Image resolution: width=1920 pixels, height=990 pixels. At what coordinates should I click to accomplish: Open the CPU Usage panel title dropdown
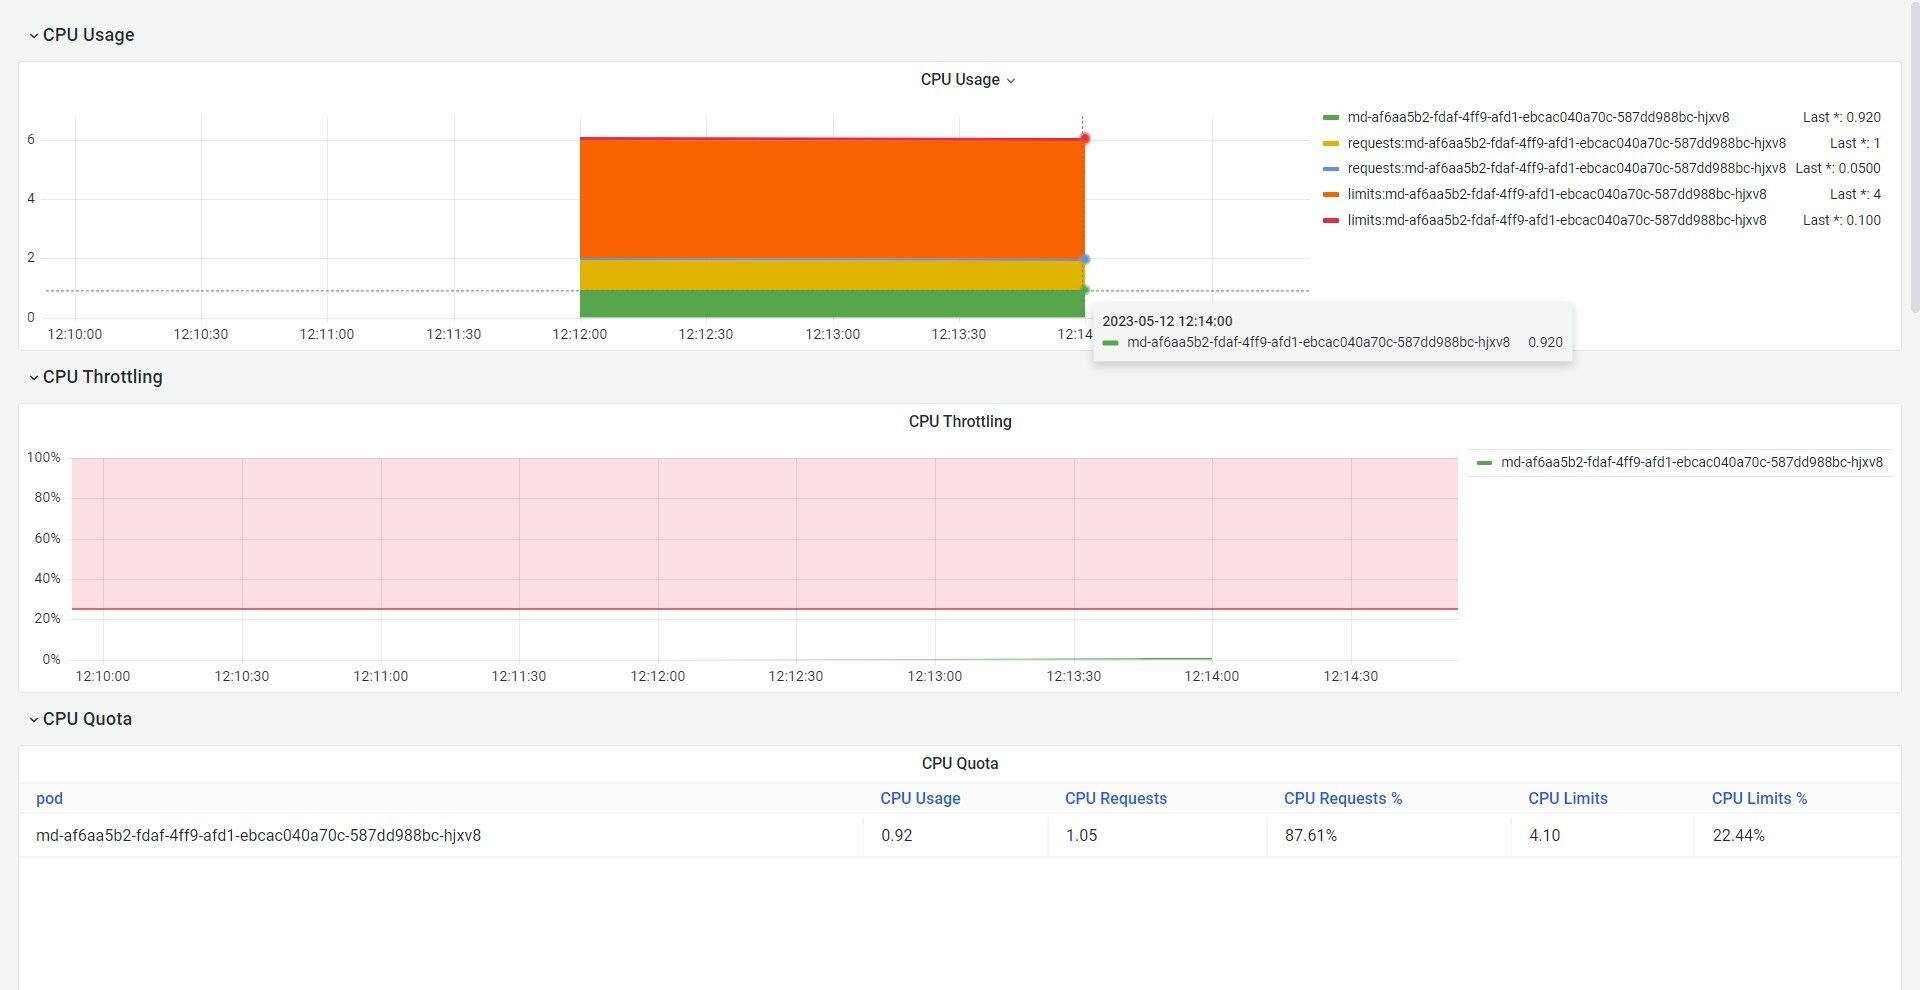967,80
